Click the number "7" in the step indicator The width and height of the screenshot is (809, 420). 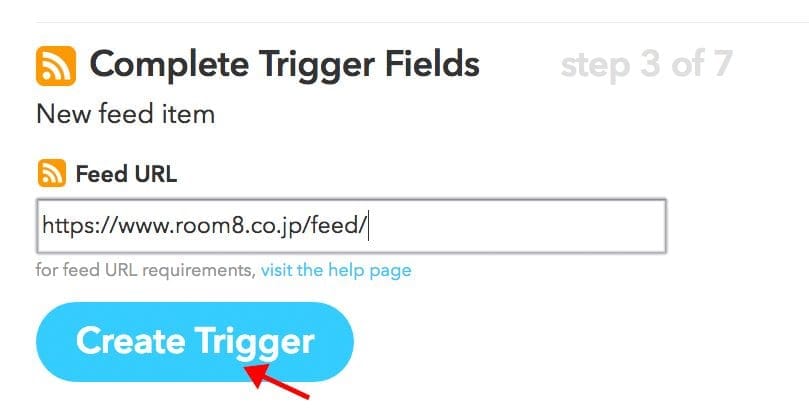coord(721,66)
